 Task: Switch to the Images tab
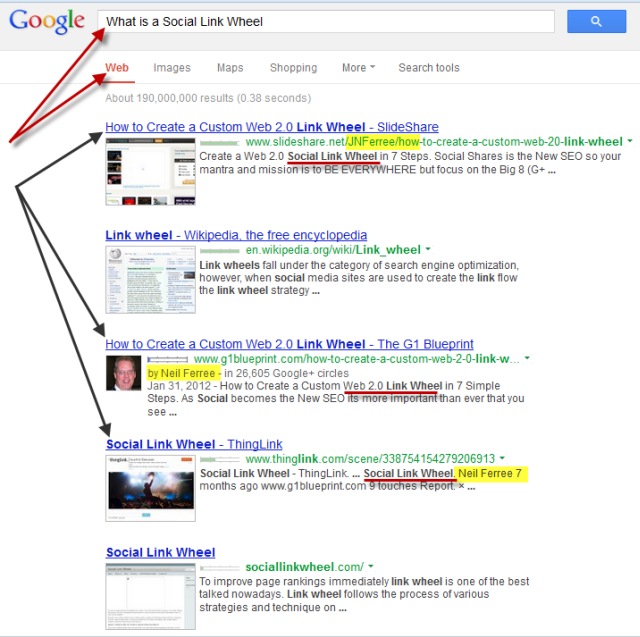tap(172, 68)
